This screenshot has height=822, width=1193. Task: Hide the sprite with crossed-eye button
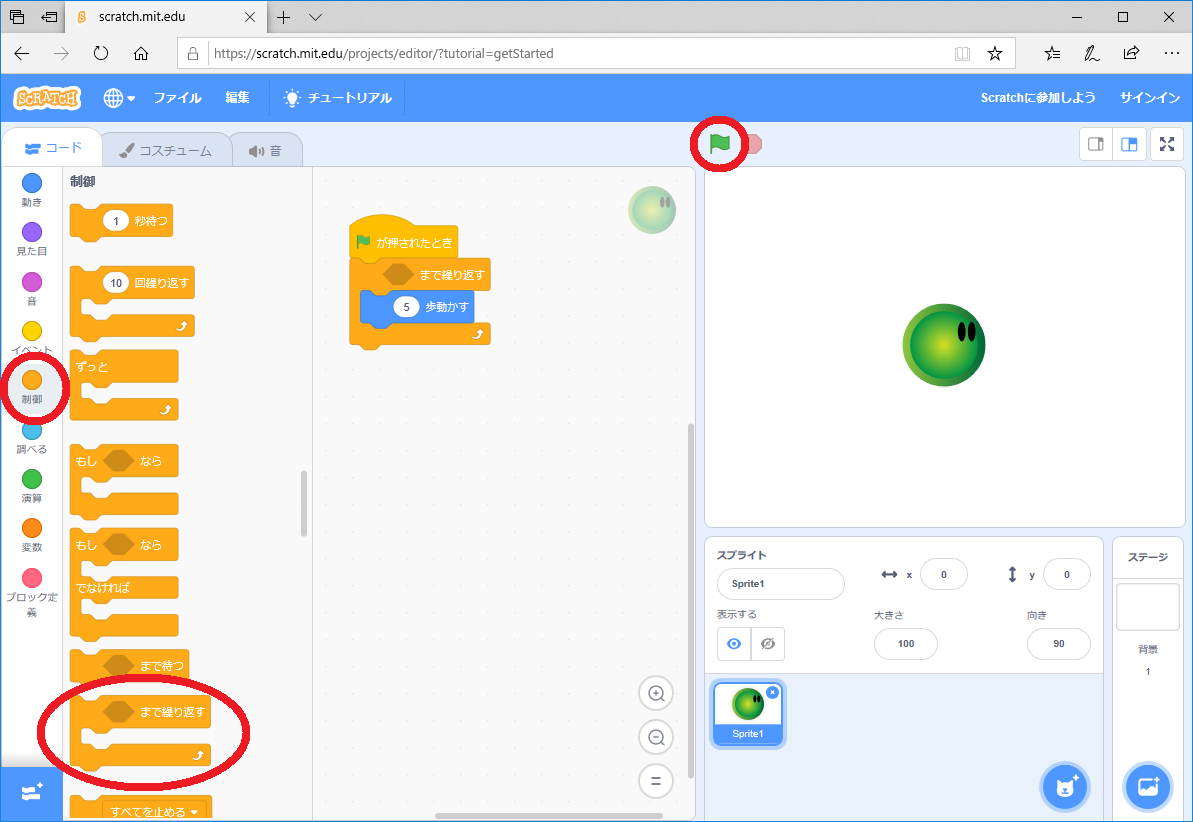pos(768,644)
